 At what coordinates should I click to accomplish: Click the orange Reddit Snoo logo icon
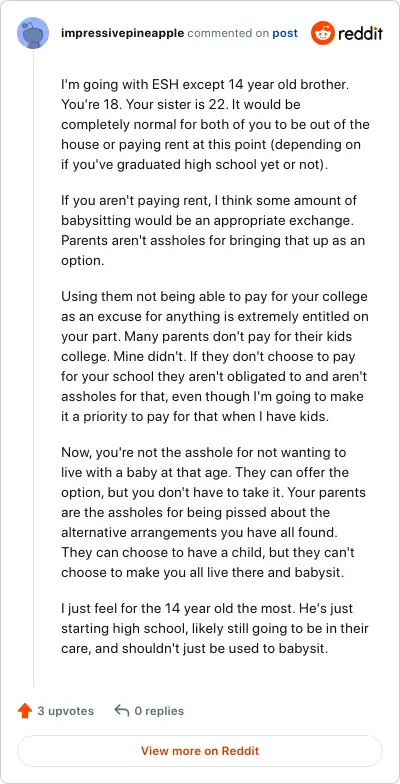tap(322, 33)
